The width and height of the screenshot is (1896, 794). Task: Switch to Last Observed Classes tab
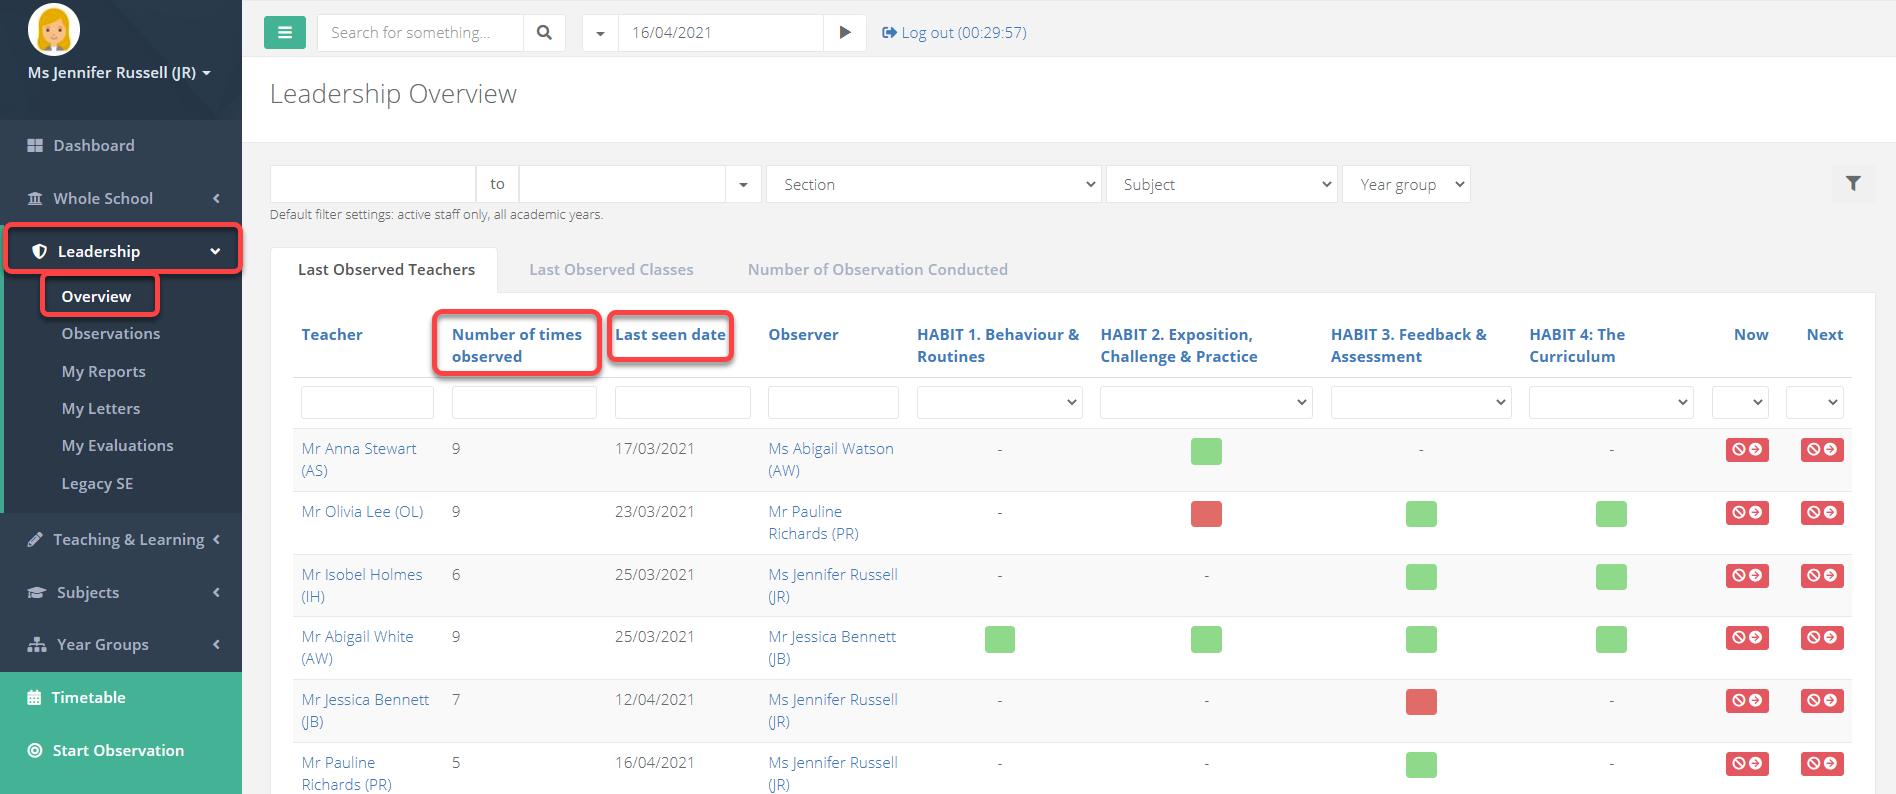pos(611,269)
